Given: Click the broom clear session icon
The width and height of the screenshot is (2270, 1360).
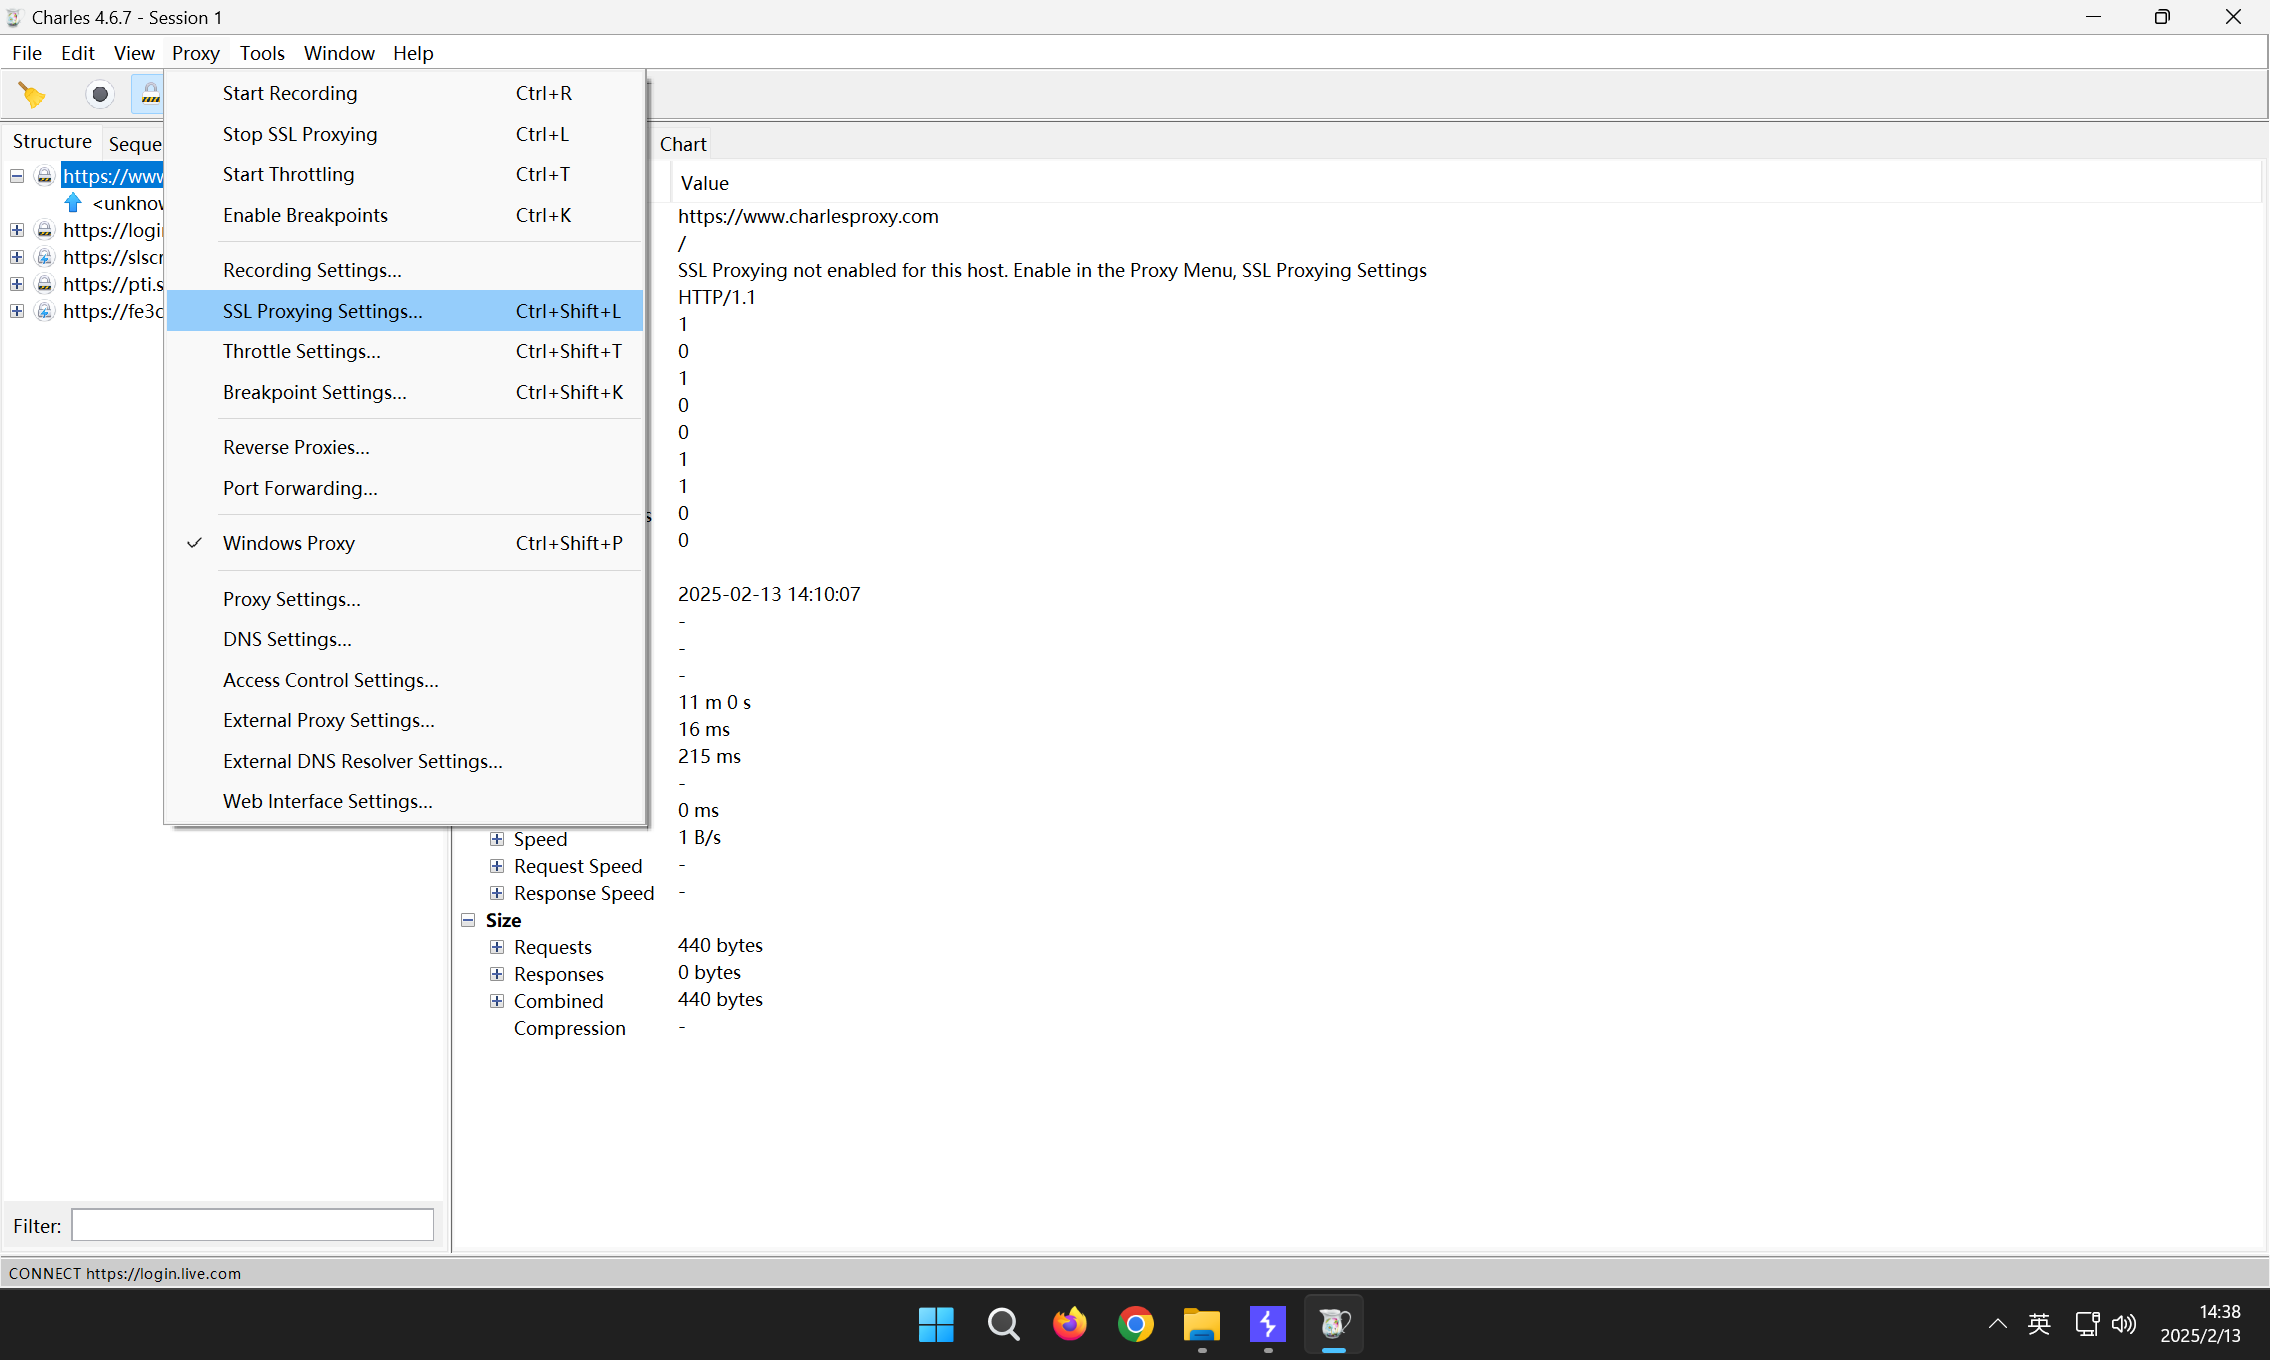Looking at the screenshot, I should pos(32,95).
